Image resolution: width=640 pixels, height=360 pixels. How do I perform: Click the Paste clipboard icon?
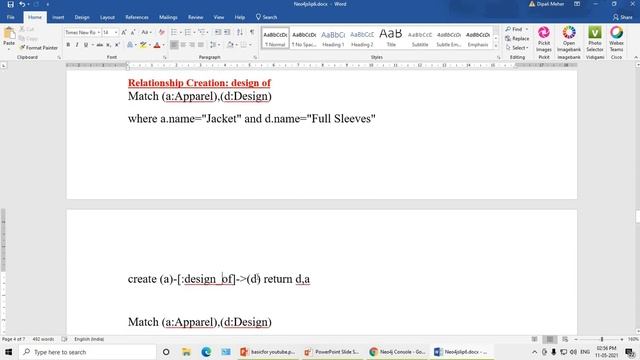click(9, 34)
